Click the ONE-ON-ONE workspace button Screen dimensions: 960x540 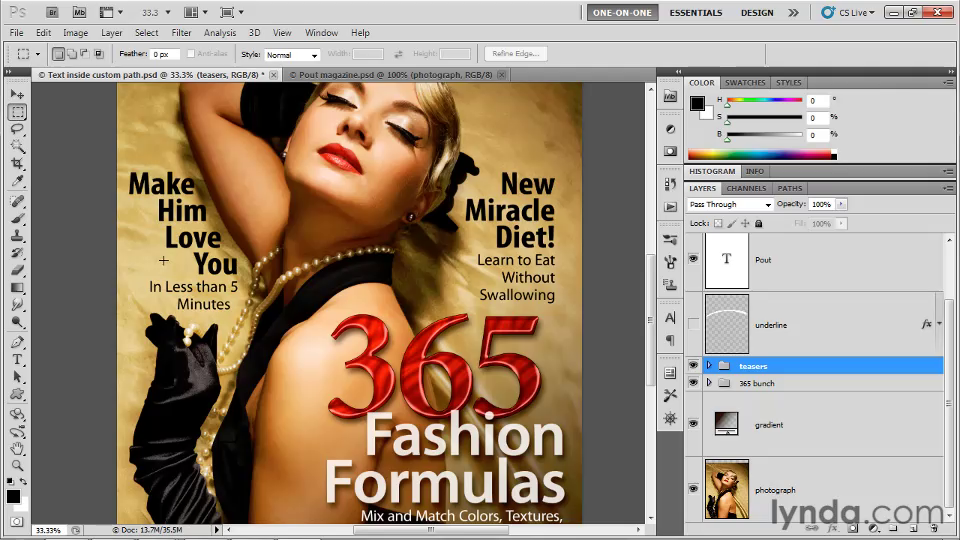tap(622, 13)
